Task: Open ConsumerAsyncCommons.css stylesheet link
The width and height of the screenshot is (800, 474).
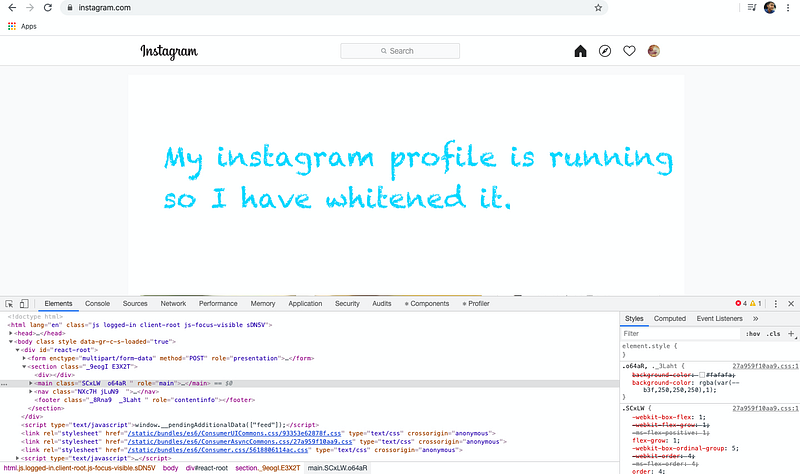Action: 240,442
